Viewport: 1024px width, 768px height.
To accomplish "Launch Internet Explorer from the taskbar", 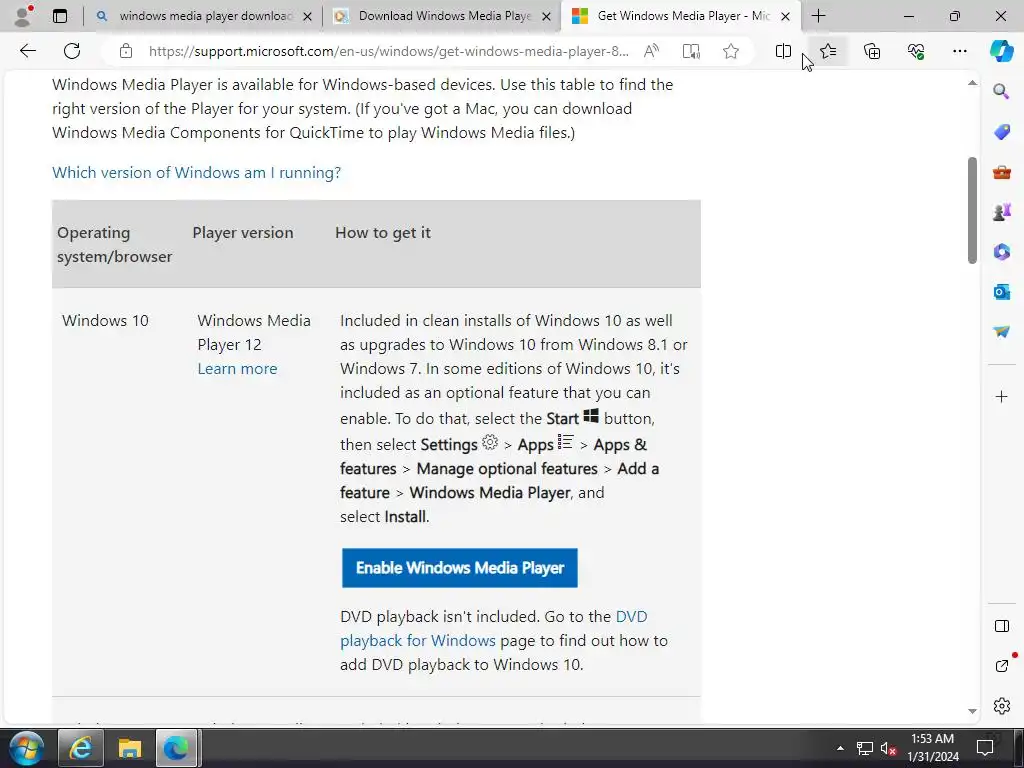I will pos(81,748).
